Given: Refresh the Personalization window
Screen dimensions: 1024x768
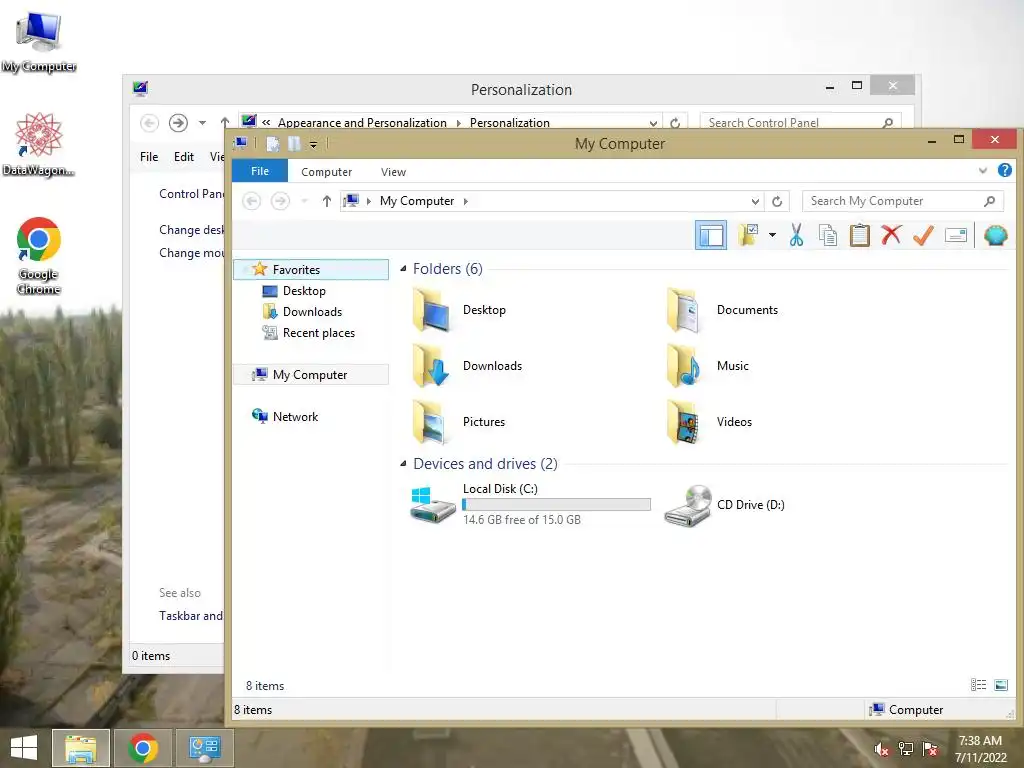Looking at the screenshot, I should tap(675, 123).
